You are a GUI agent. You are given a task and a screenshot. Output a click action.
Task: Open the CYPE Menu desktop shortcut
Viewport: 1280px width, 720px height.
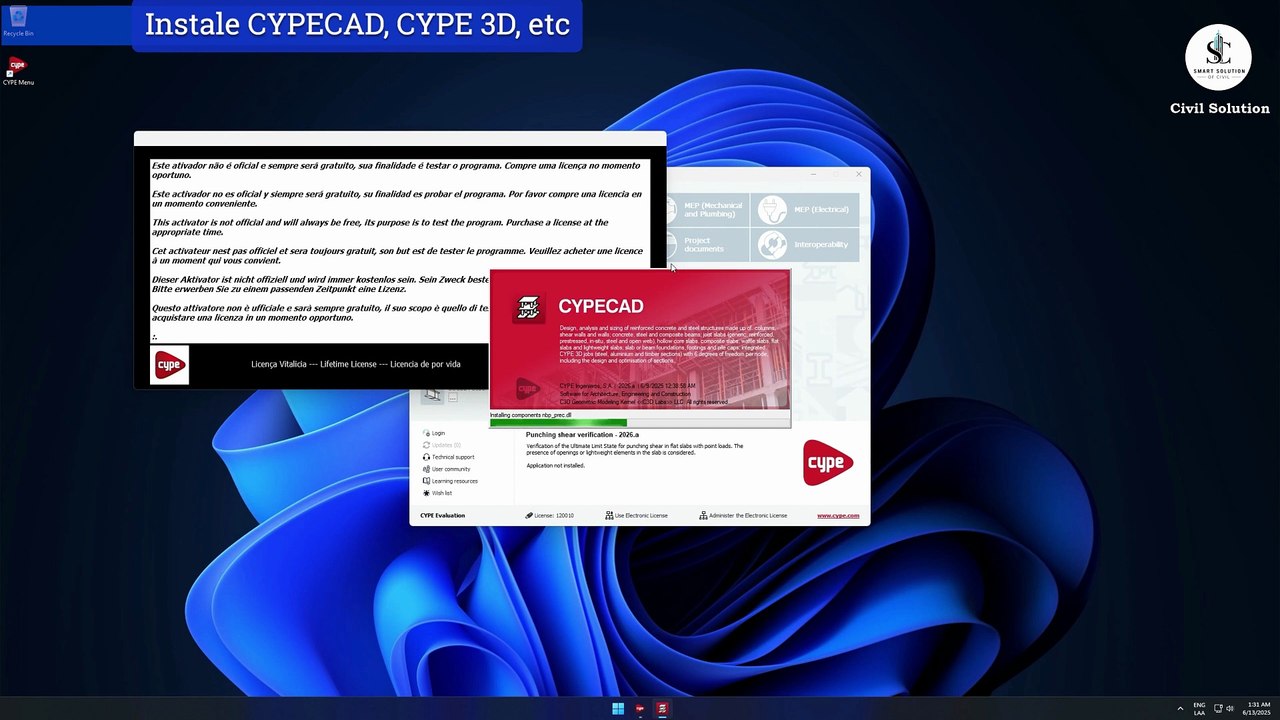[18, 70]
